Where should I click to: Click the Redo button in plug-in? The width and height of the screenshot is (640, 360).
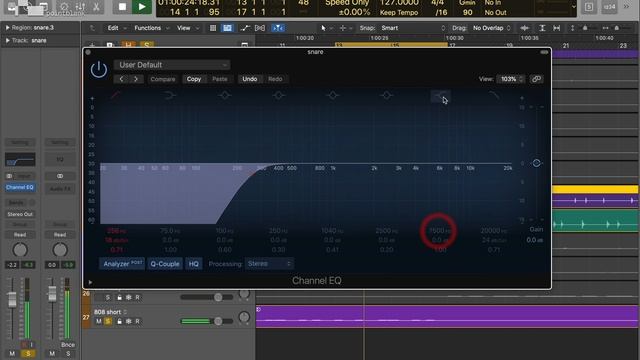(275, 79)
